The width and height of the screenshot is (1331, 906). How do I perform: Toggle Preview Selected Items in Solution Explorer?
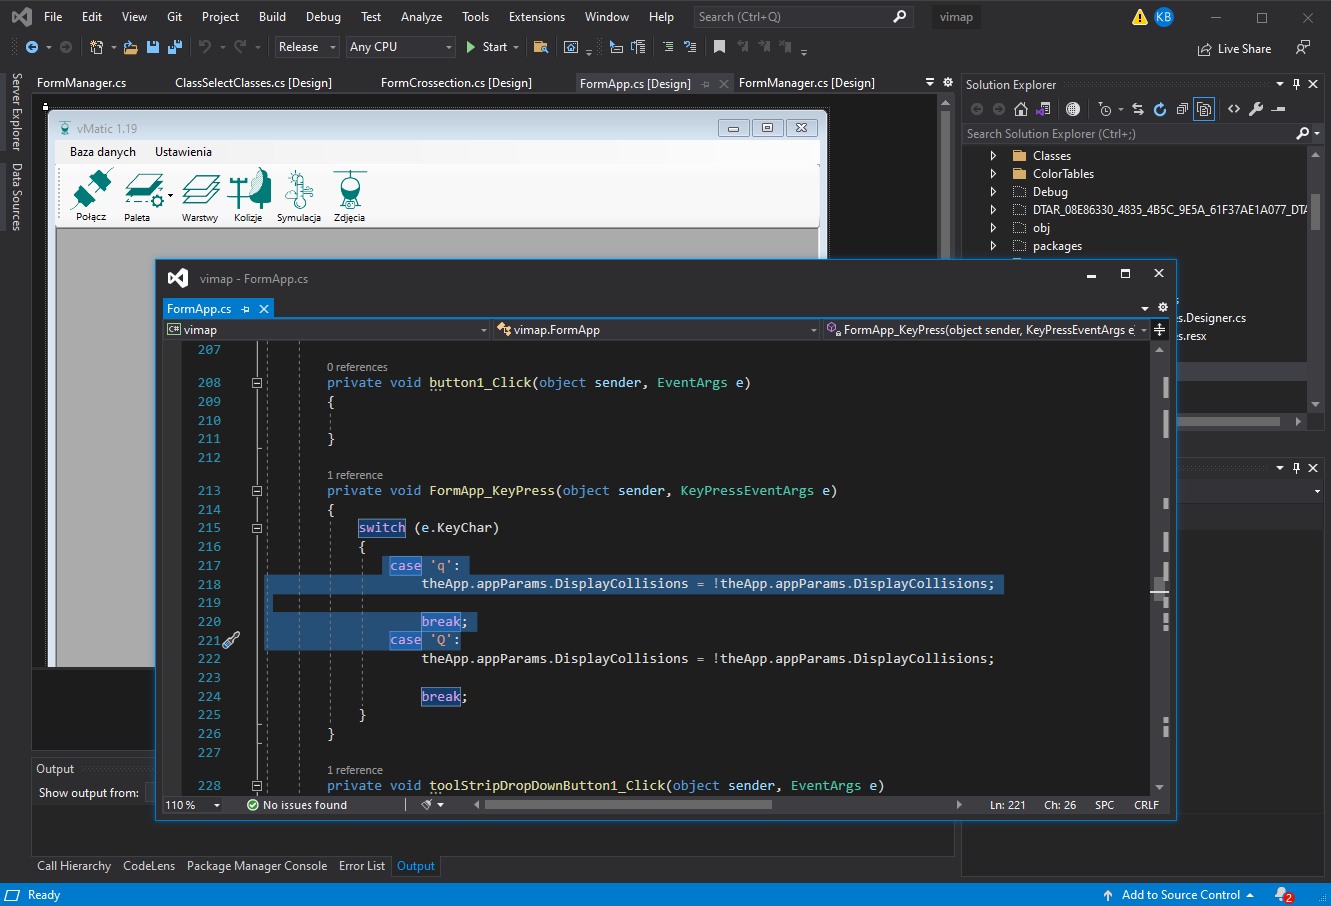click(1278, 109)
